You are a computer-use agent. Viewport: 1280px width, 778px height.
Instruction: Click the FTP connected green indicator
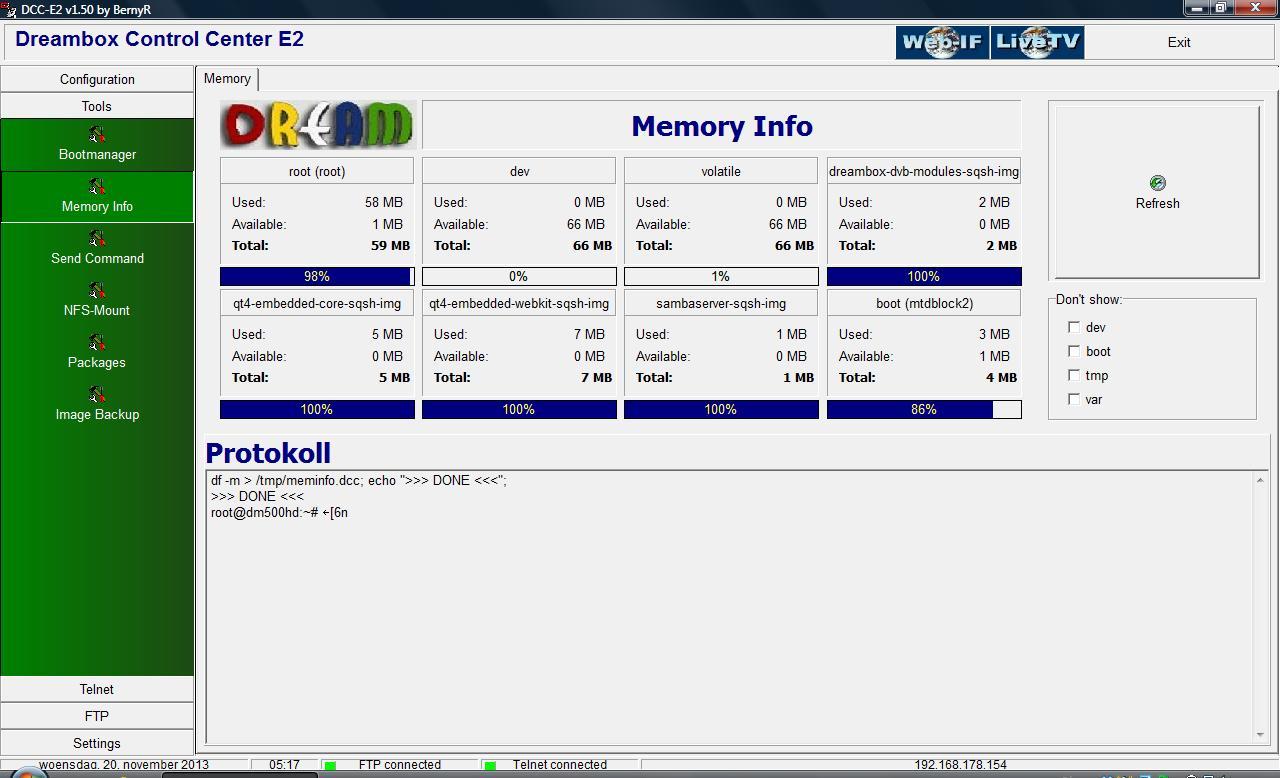pyautogui.click(x=330, y=766)
